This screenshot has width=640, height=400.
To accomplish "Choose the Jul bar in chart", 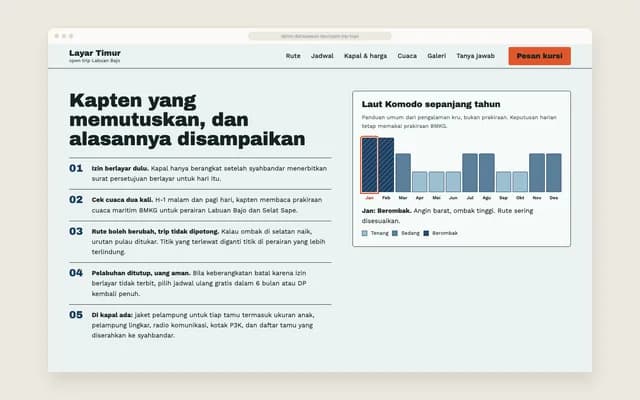I will [x=470, y=173].
